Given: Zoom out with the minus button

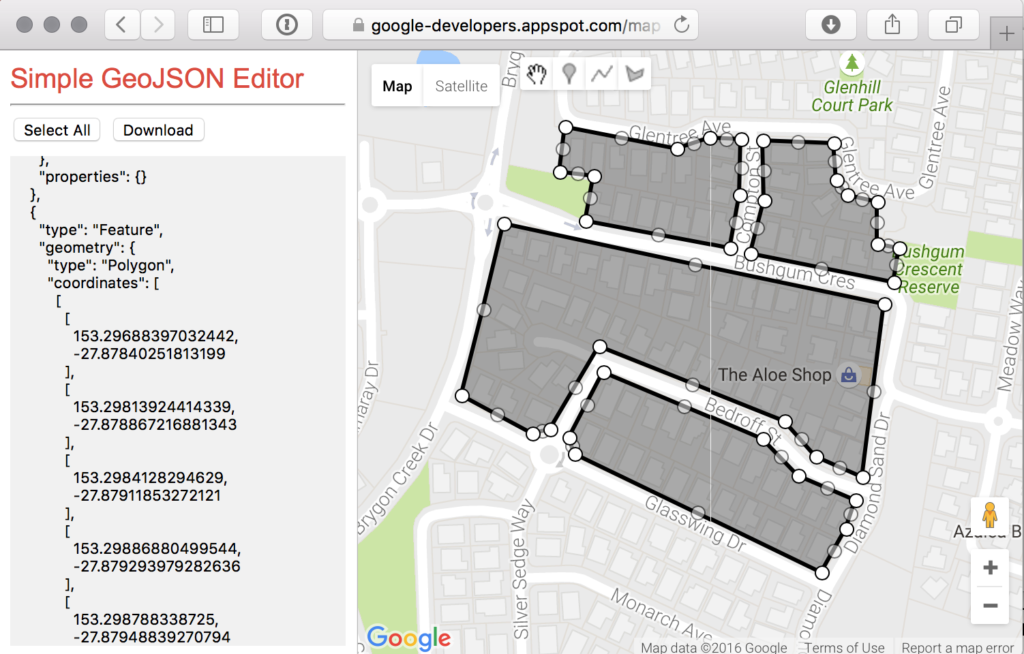Looking at the screenshot, I should click(x=989, y=605).
